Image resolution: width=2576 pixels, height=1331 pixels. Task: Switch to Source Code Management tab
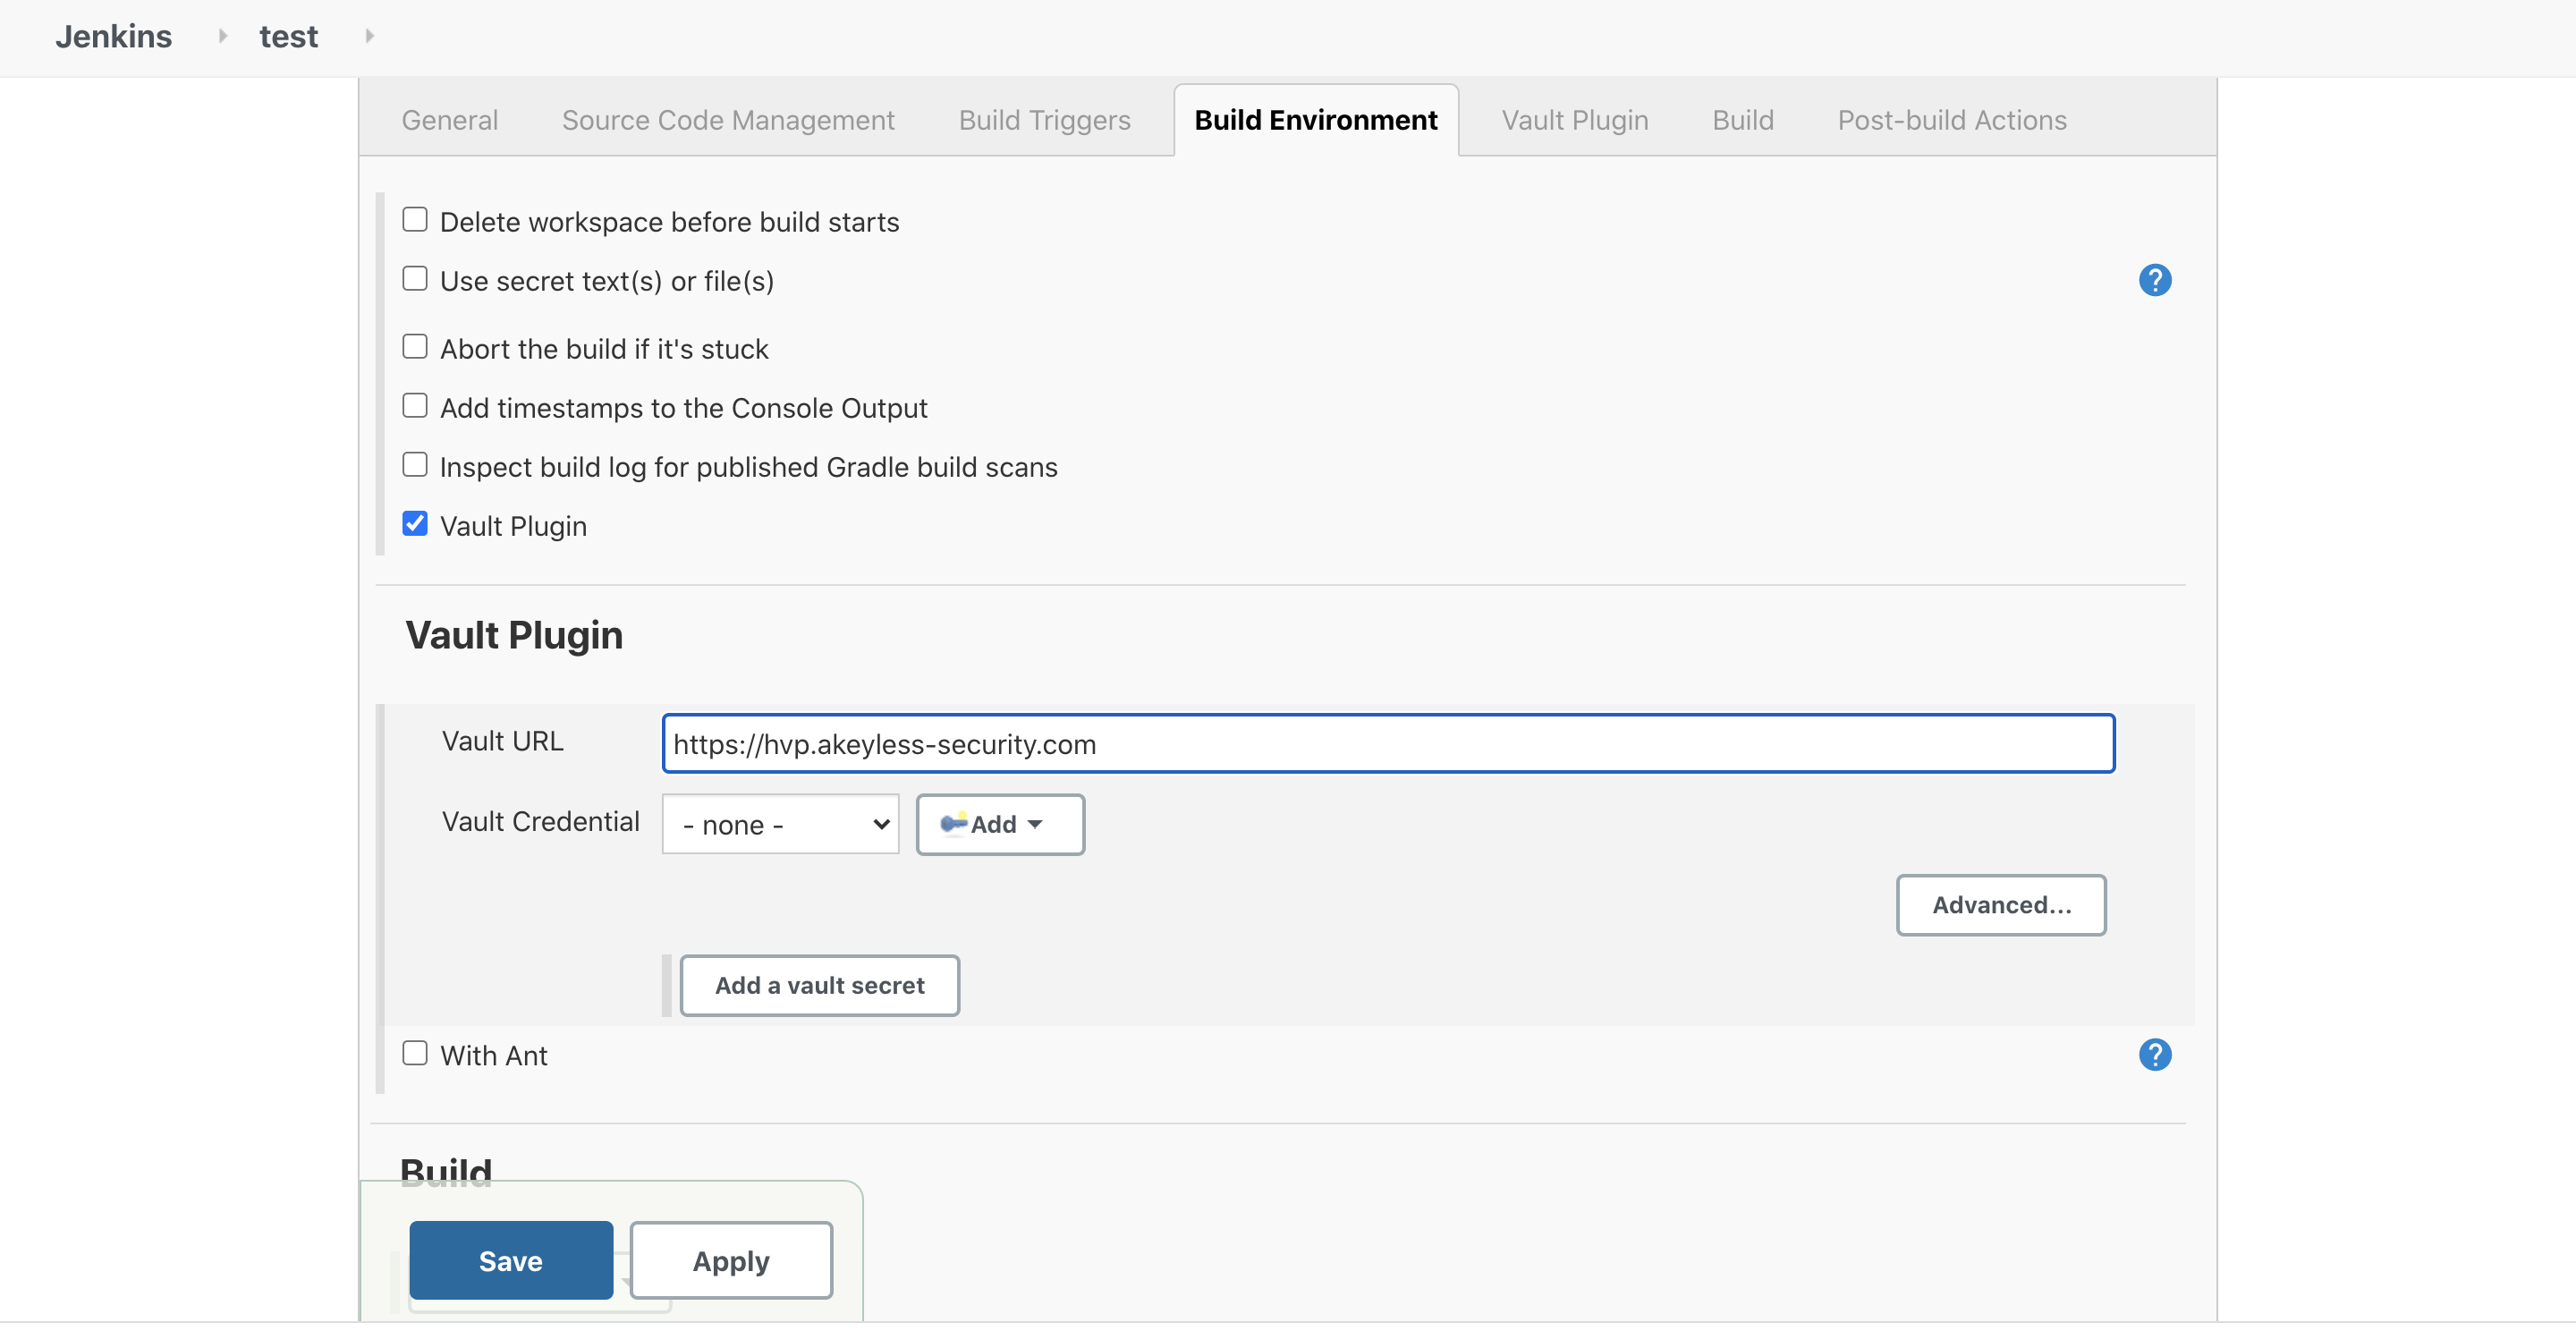point(727,120)
